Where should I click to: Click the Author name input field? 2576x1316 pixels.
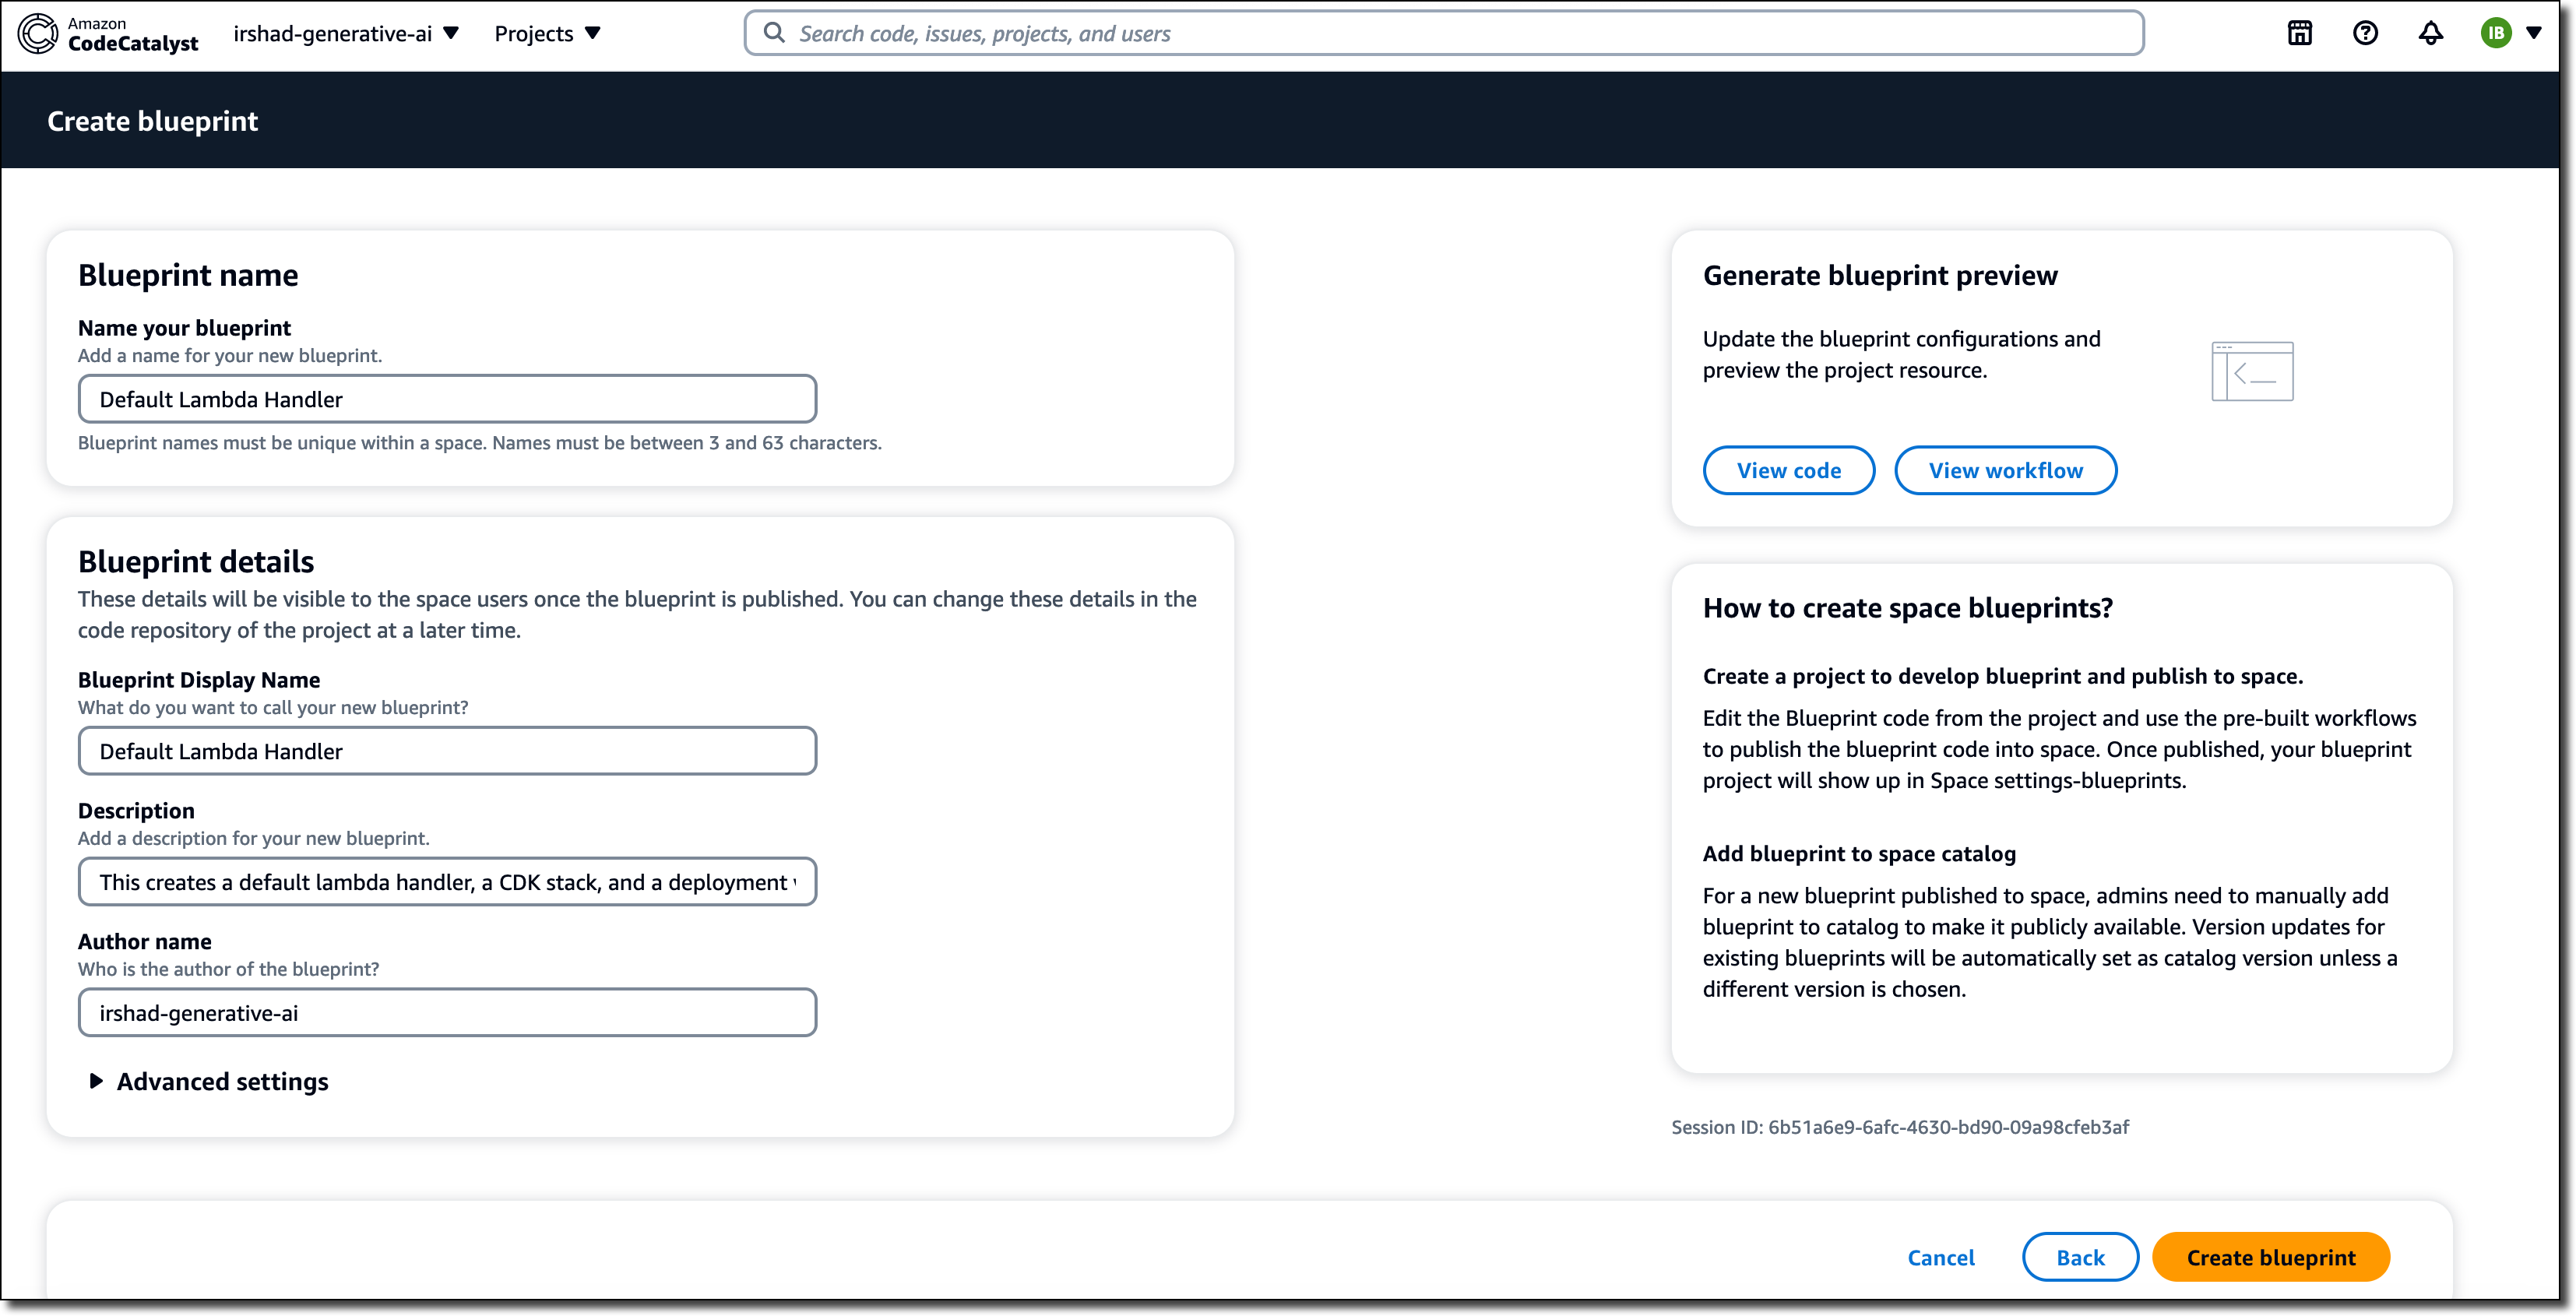pyautogui.click(x=447, y=1013)
